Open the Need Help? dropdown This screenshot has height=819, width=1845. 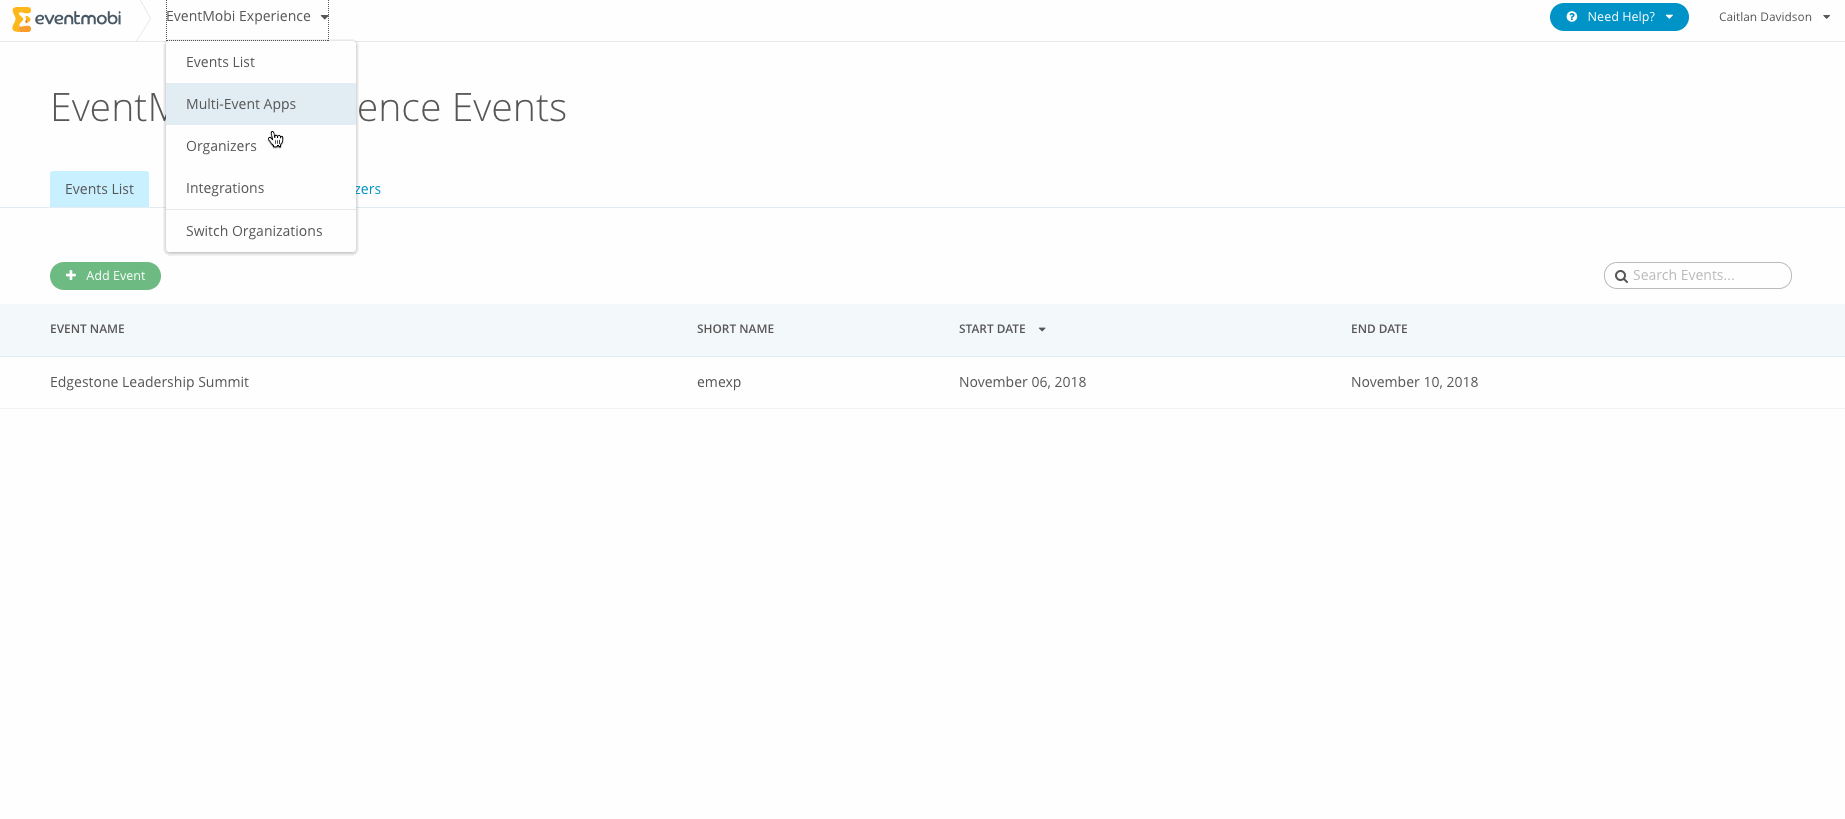coord(1619,17)
